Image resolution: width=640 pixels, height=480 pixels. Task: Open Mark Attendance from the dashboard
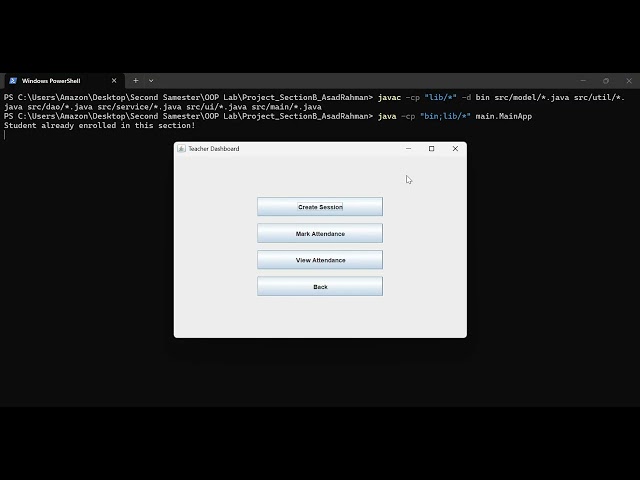pyautogui.click(x=320, y=233)
